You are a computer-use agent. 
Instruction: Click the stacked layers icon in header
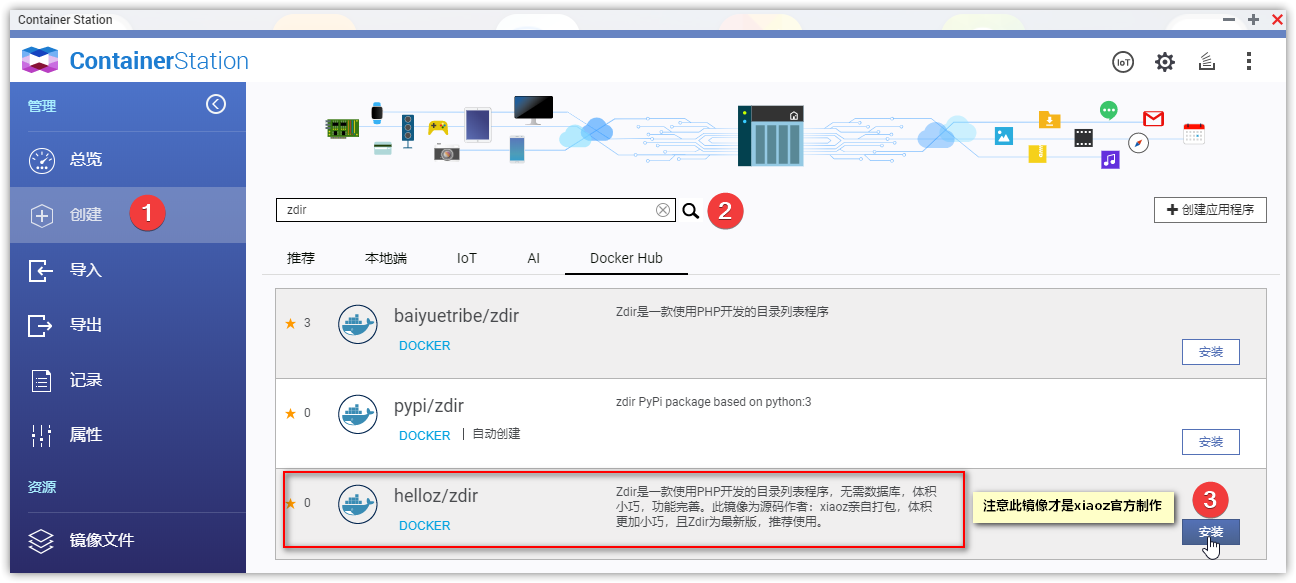1207,62
